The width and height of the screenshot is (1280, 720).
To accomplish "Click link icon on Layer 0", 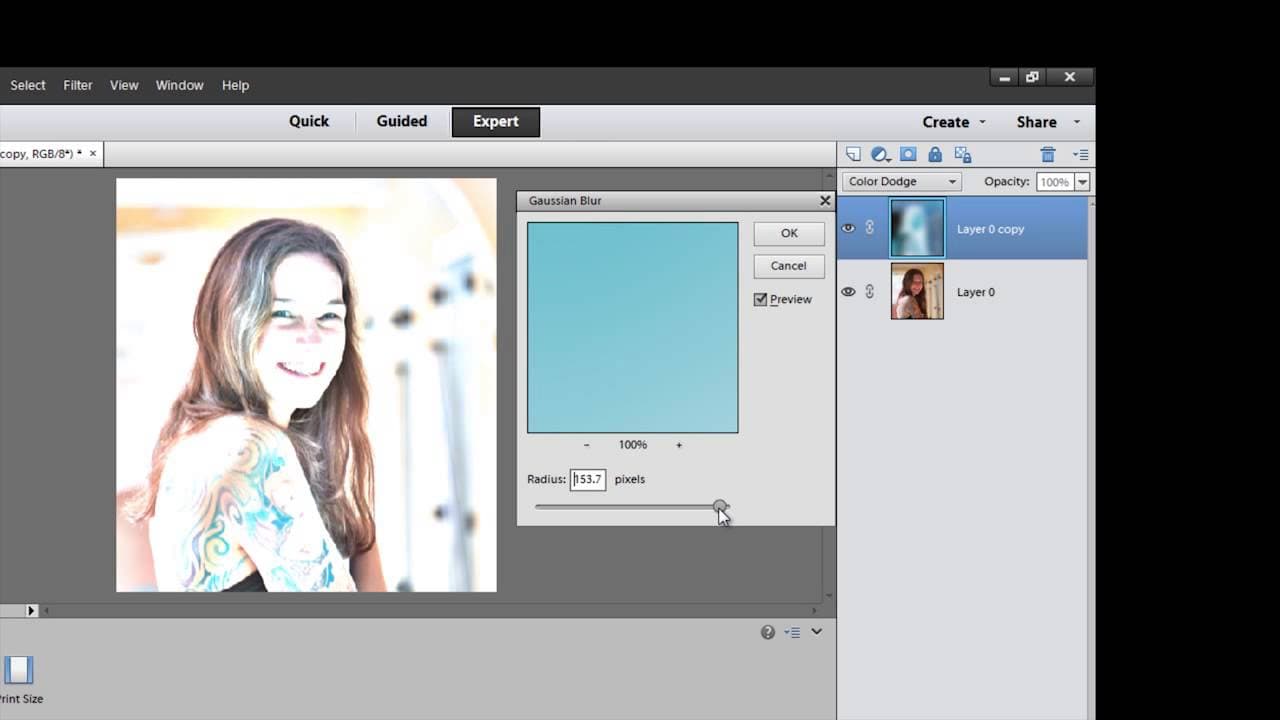I will coord(870,291).
